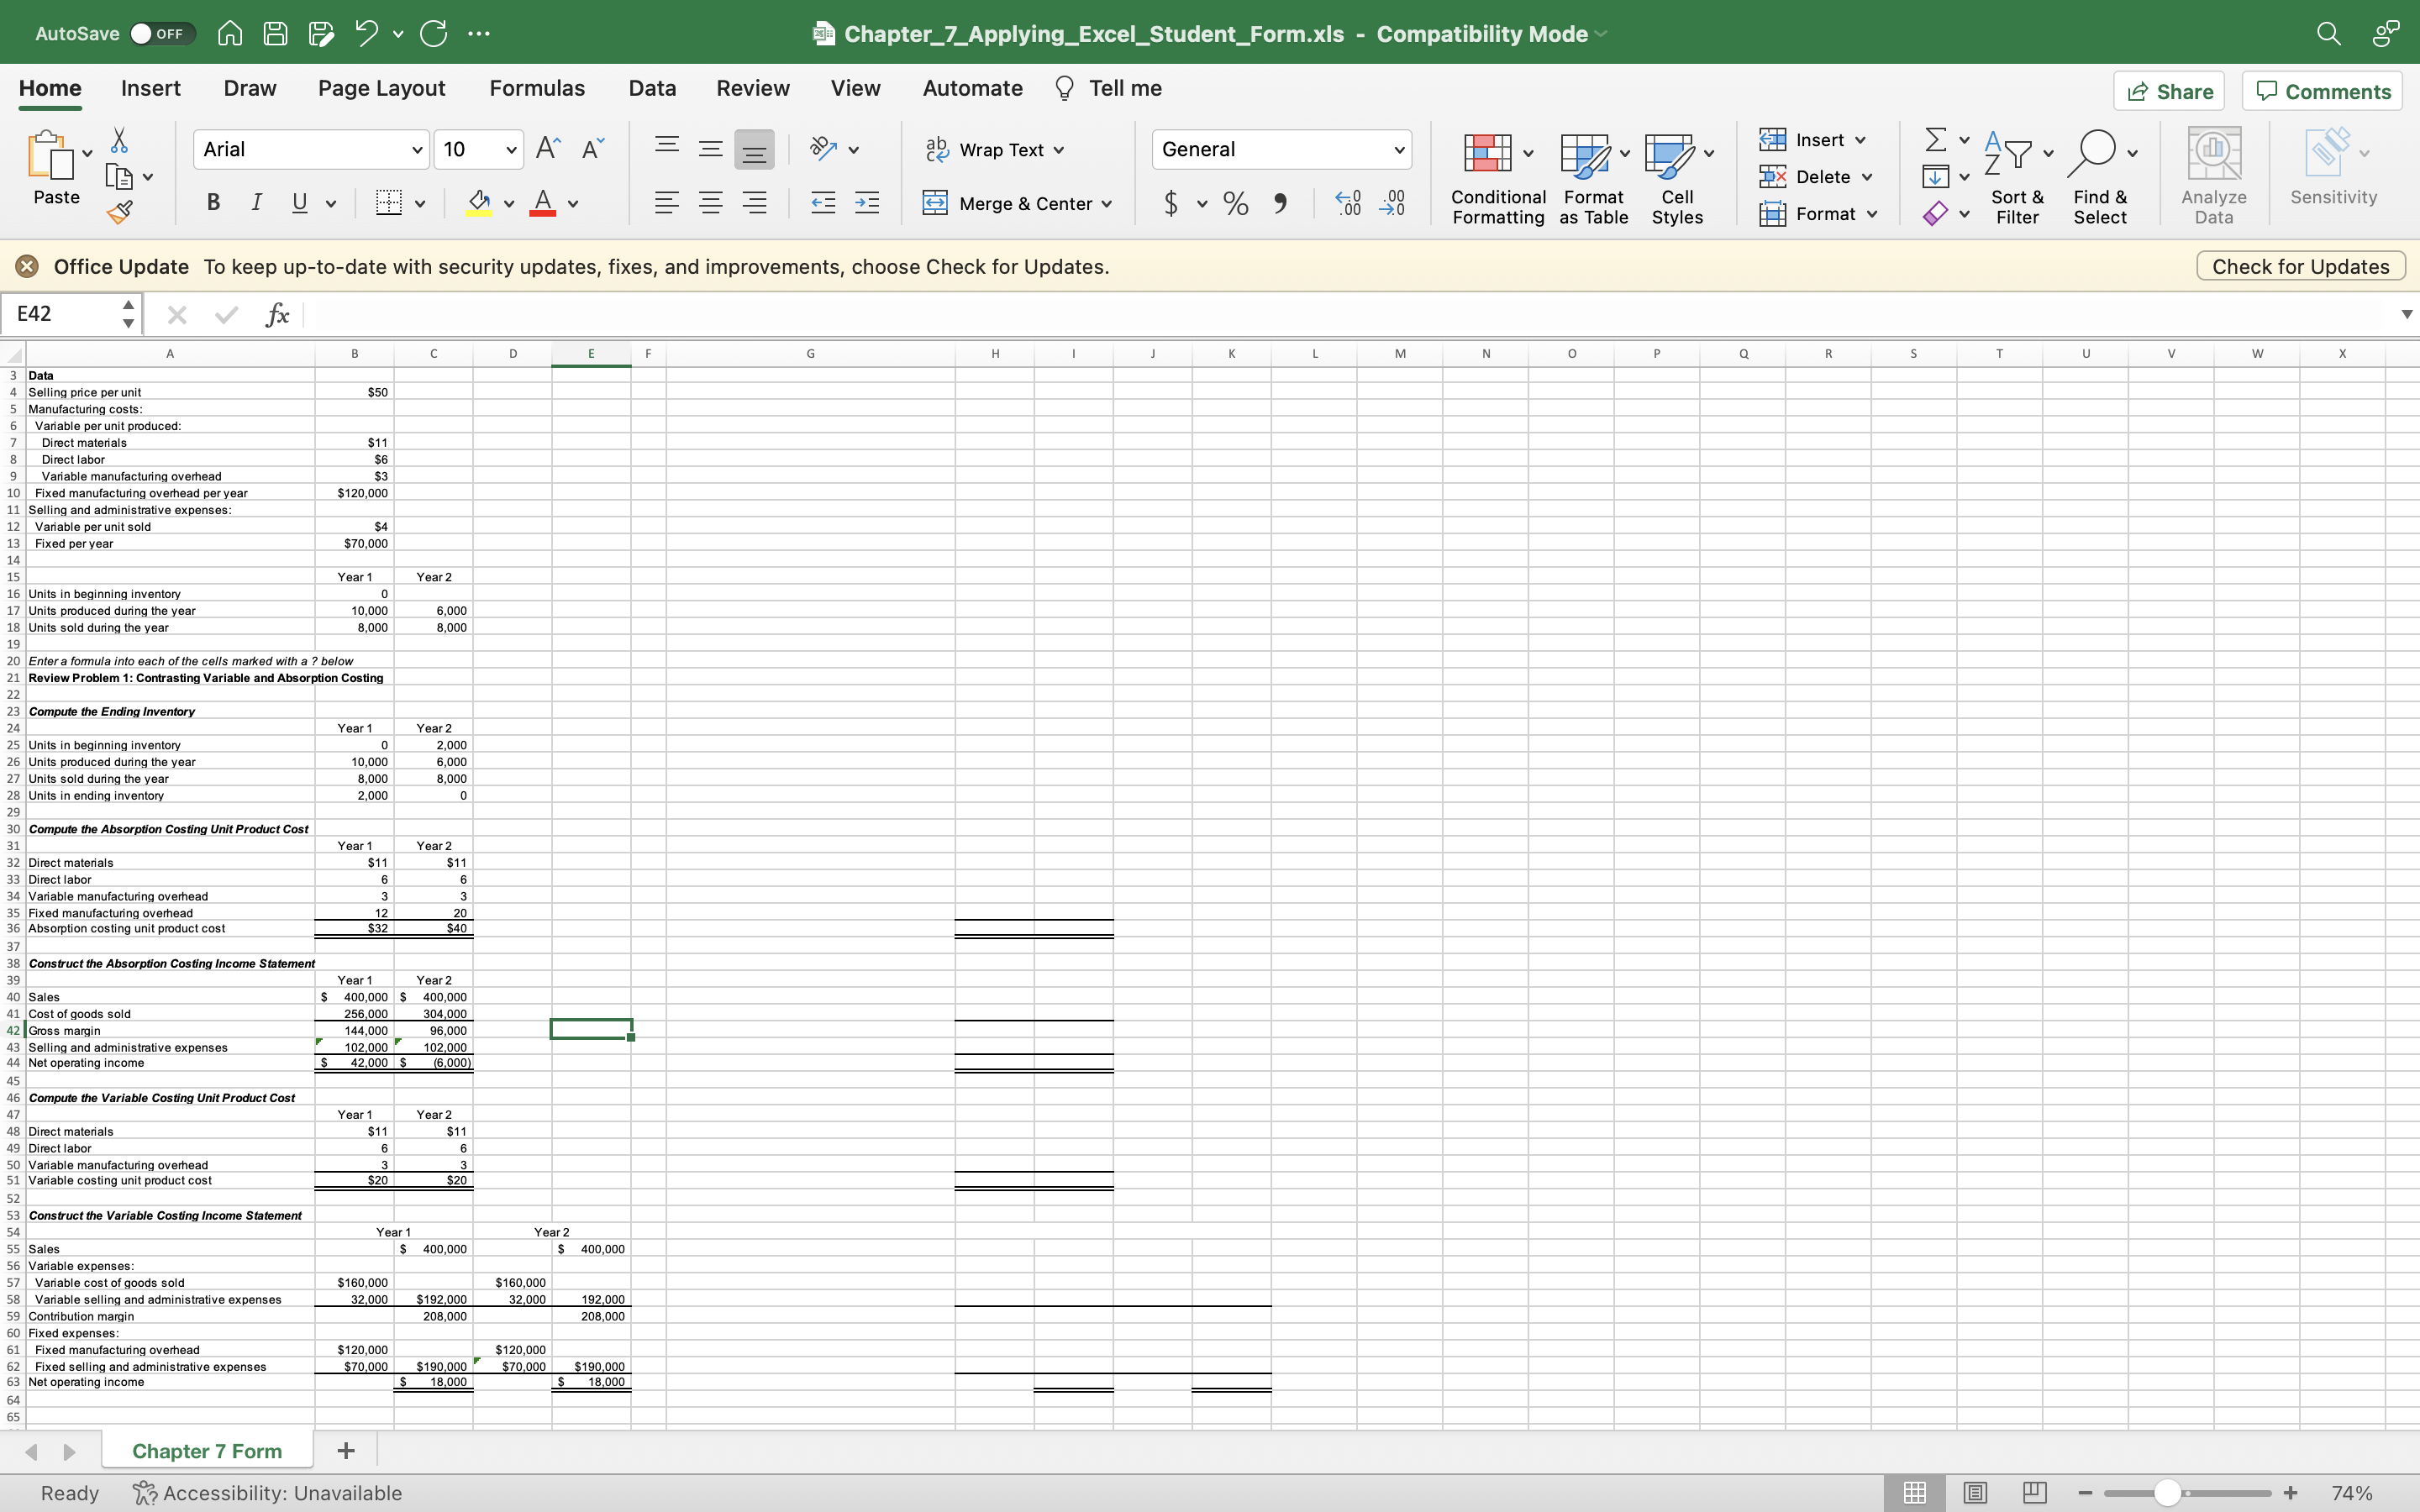Viewport: 2420px width, 1512px height.
Task: Apply currency number format
Action: pos(1170,203)
